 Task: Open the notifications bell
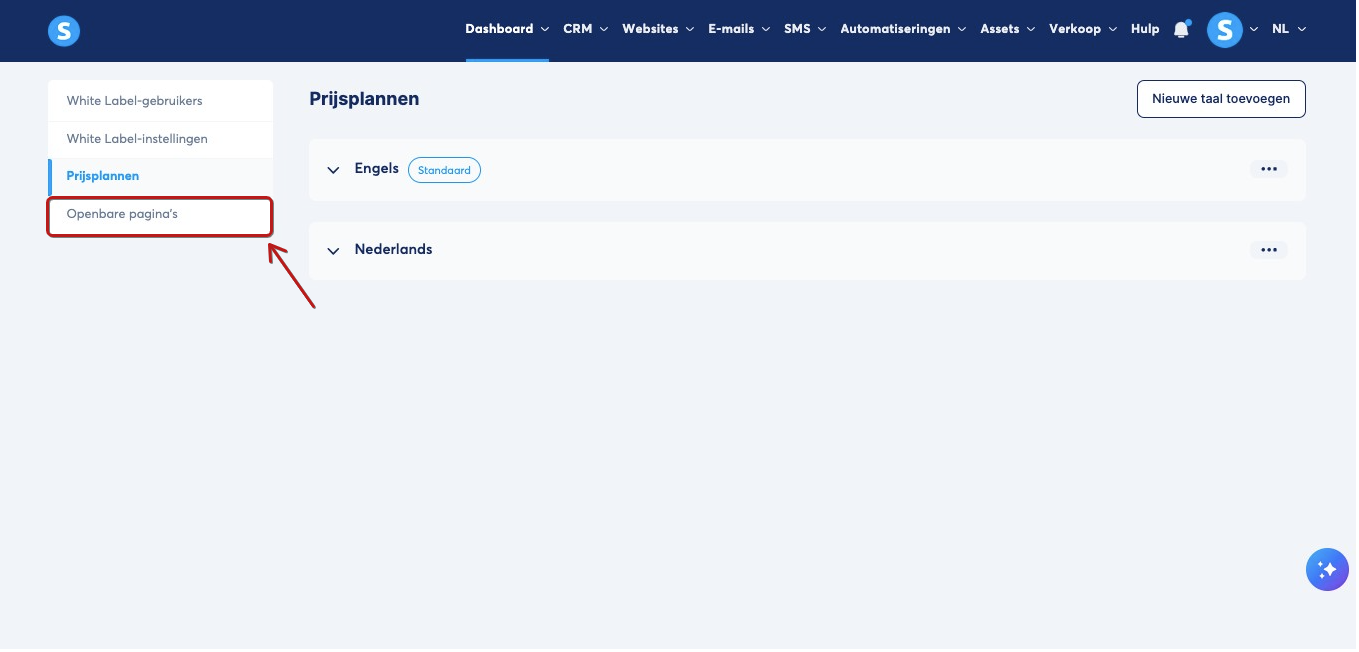(1181, 30)
